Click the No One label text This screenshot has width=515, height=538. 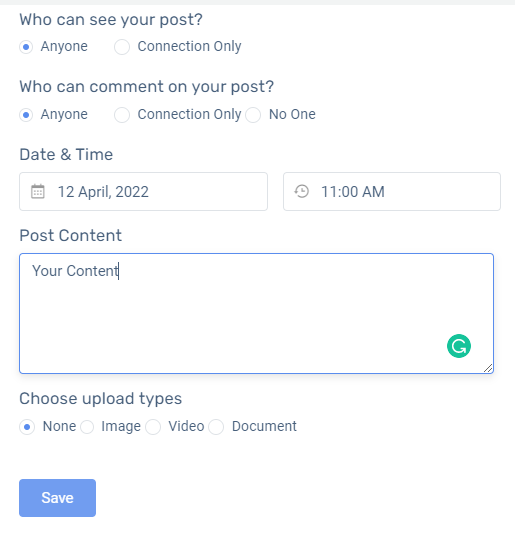coord(292,114)
